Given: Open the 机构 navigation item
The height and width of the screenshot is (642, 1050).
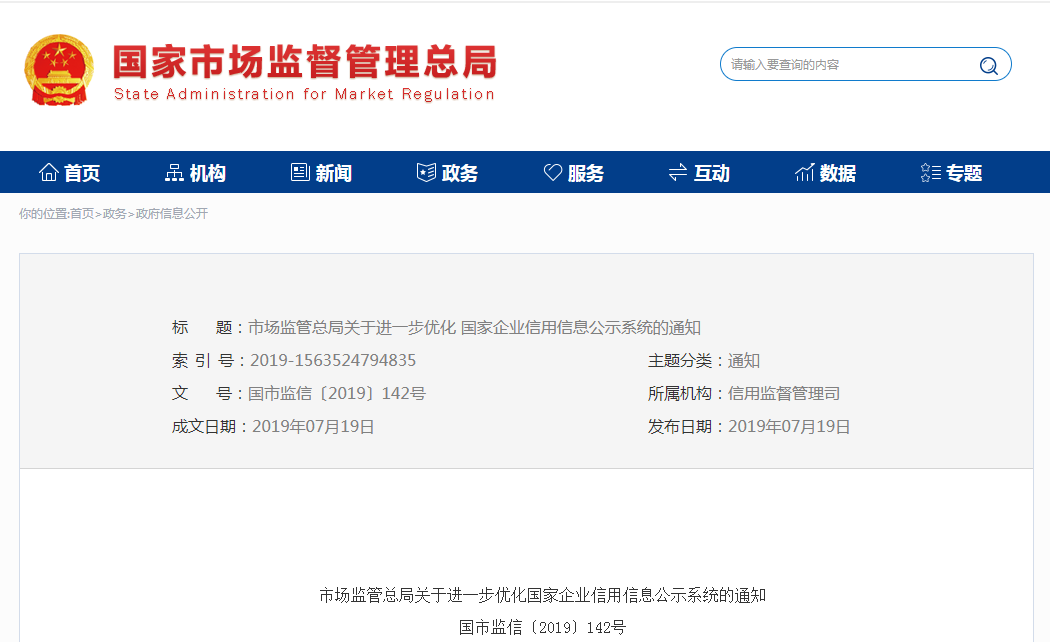Looking at the screenshot, I should coord(195,173).
